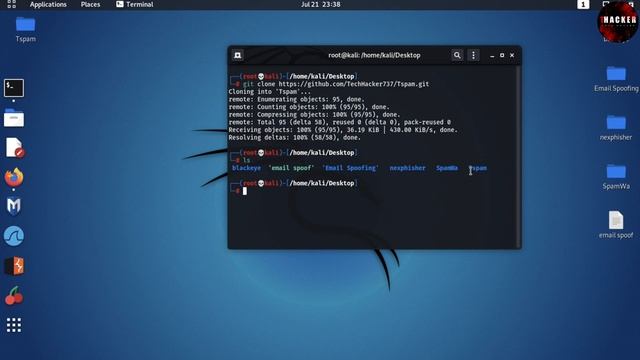This screenshot has width=640, height=360.
Task: Click 'nexphisher' in the ls output
Action: [x=407, y=168]
